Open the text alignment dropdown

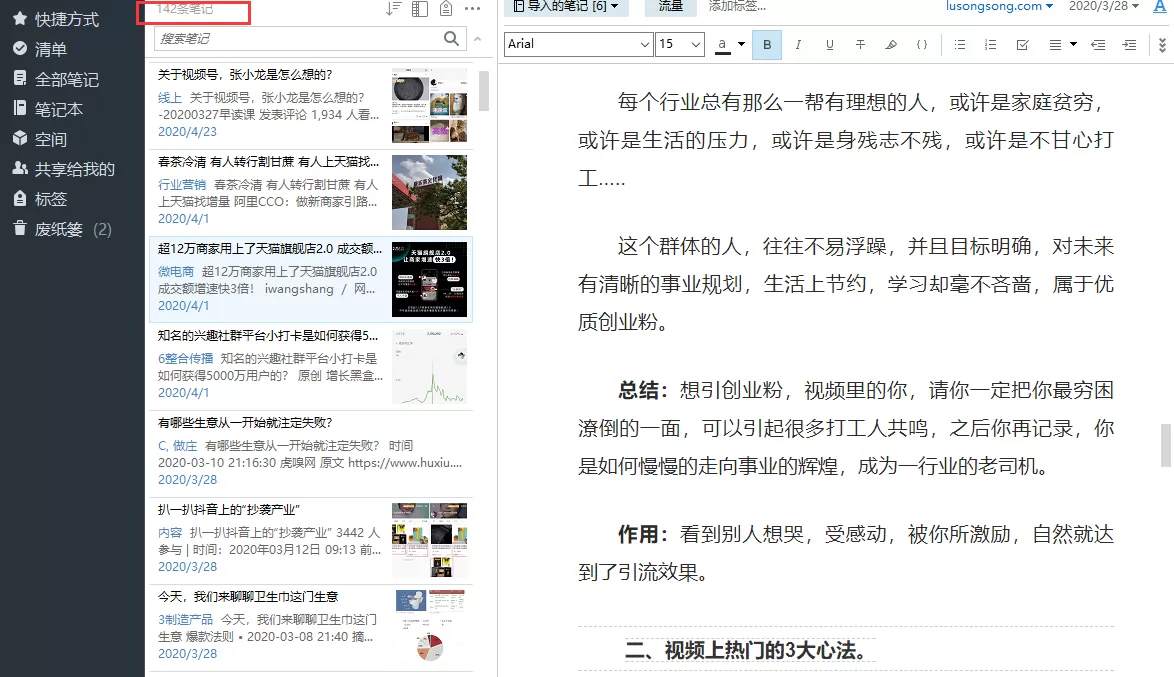(x=1062, y=45)
